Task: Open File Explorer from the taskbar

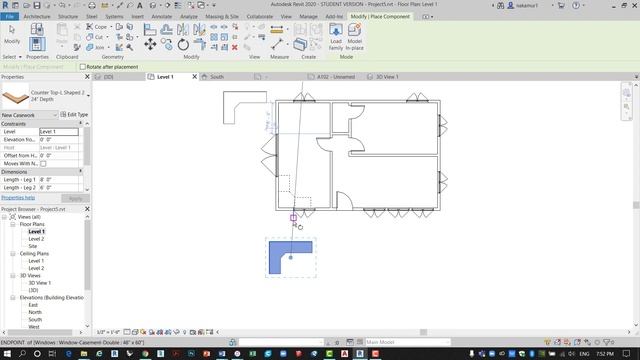Action: [x=84, y=354]
